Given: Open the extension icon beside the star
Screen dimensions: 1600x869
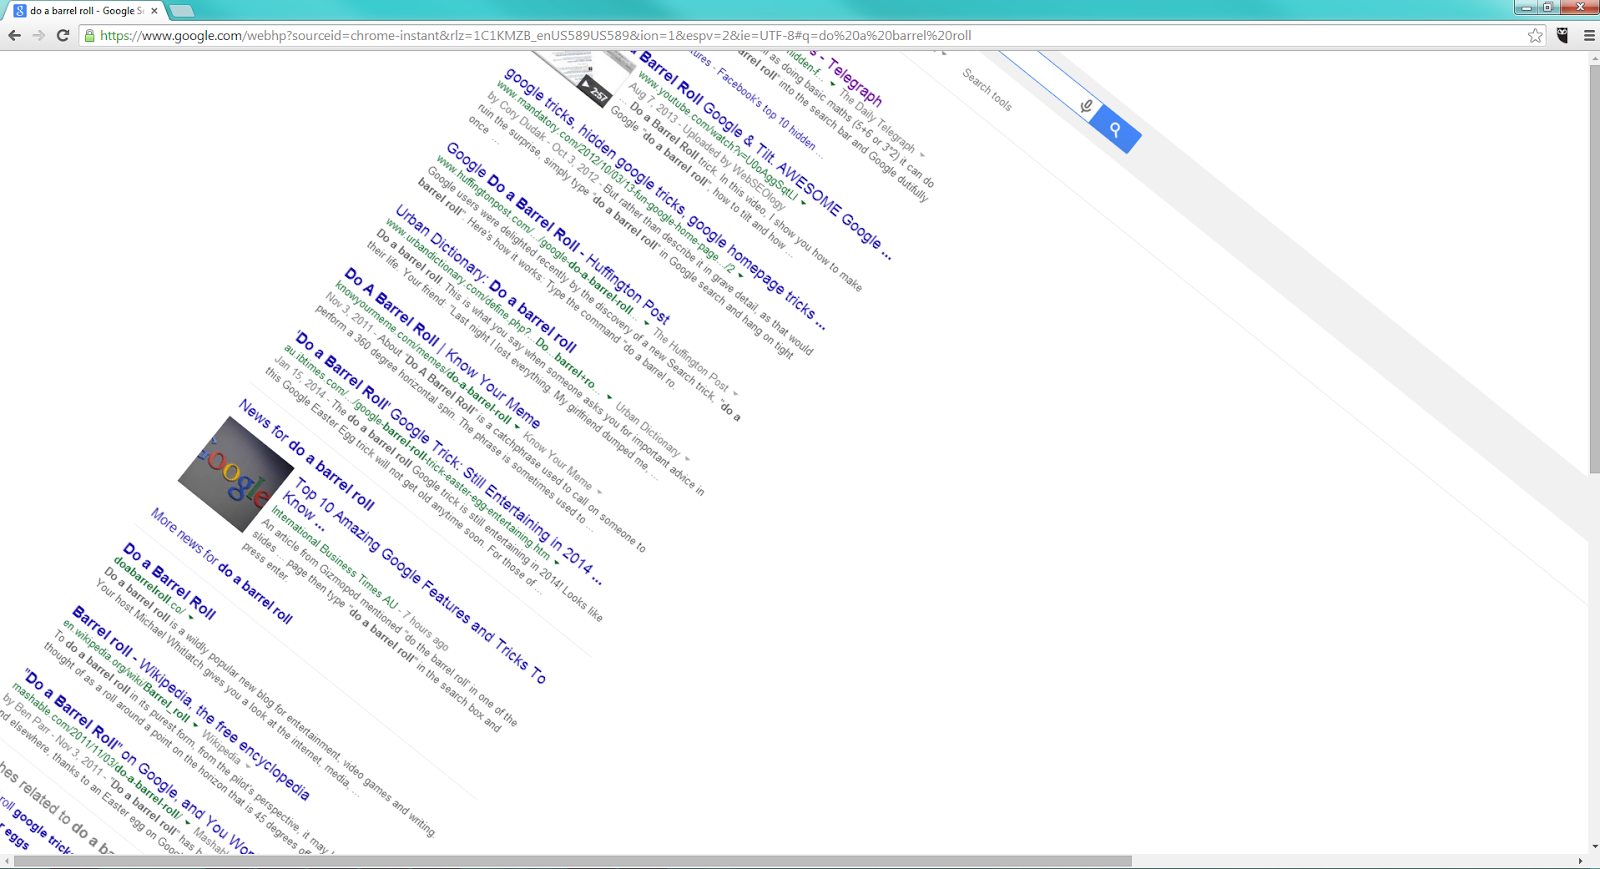Looking at the screenshot, I should pos(1563,35).
